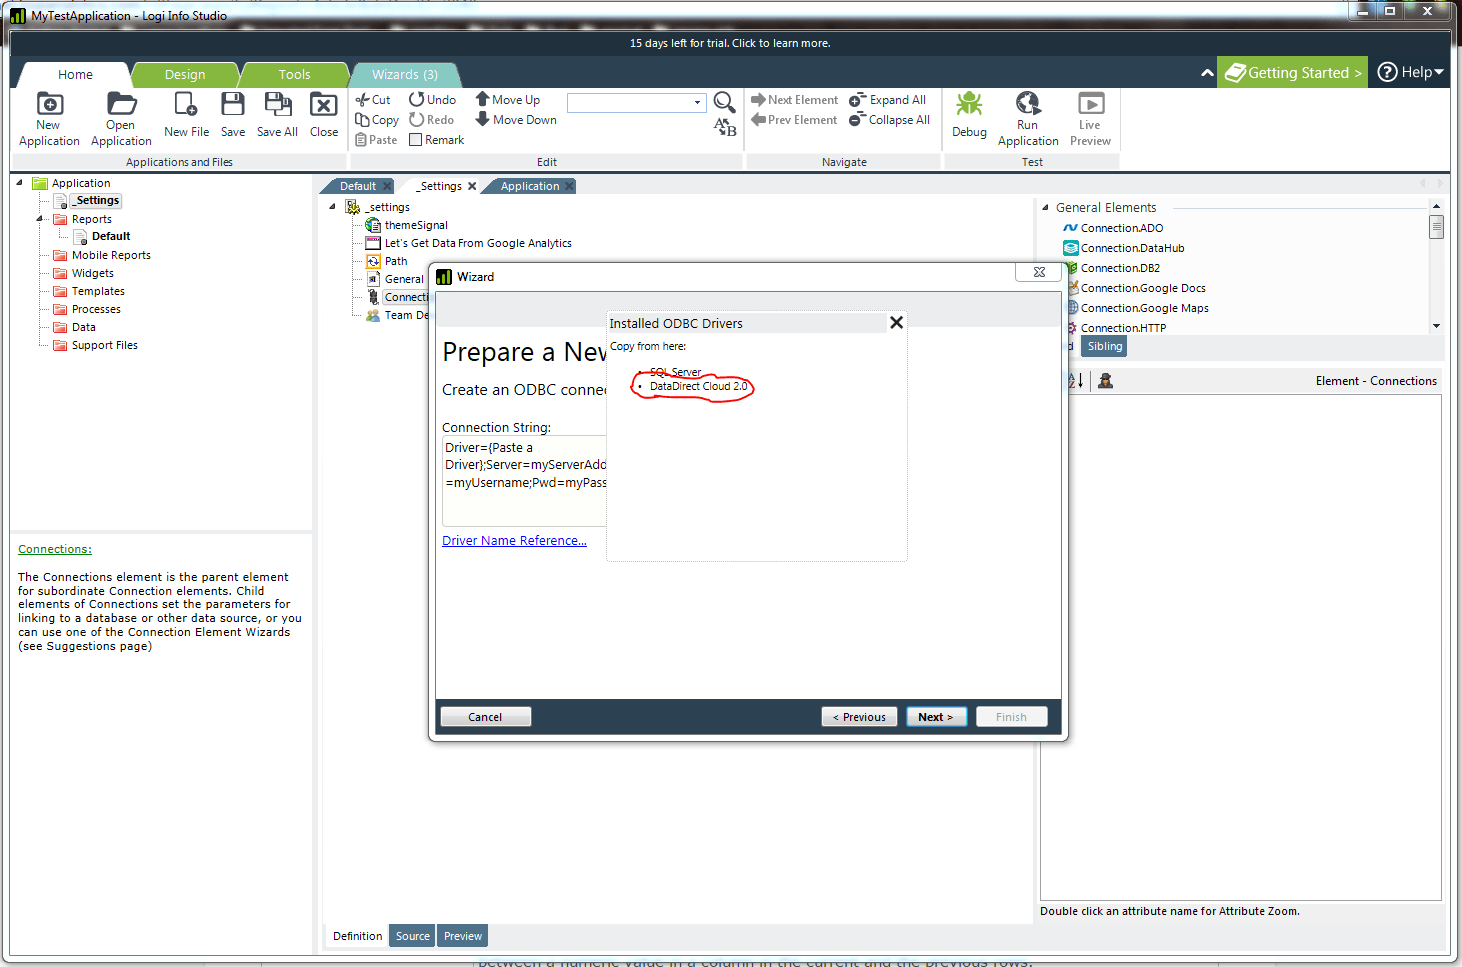Expand the search combo box dropdown
The height and width of the screenshot is (967, 1462).
click(x=697, y=103)
